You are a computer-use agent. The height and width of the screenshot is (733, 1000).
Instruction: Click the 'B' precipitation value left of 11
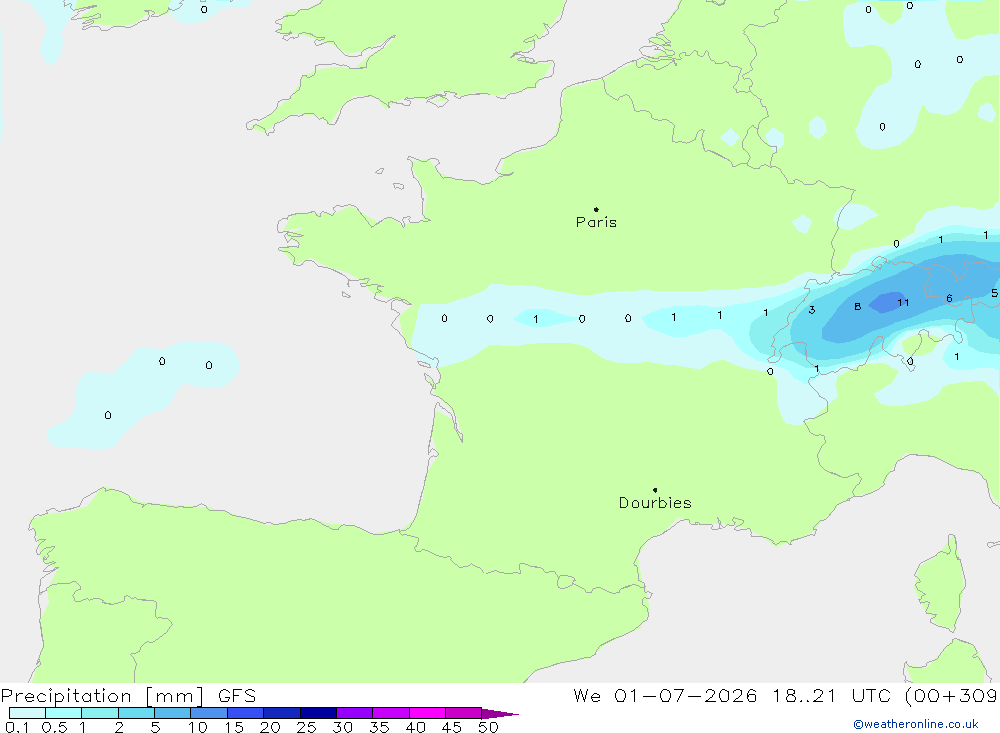coord(858,307)
